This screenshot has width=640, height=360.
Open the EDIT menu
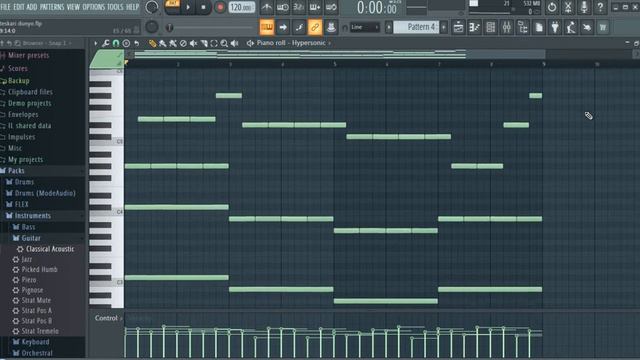pos(19,7)
